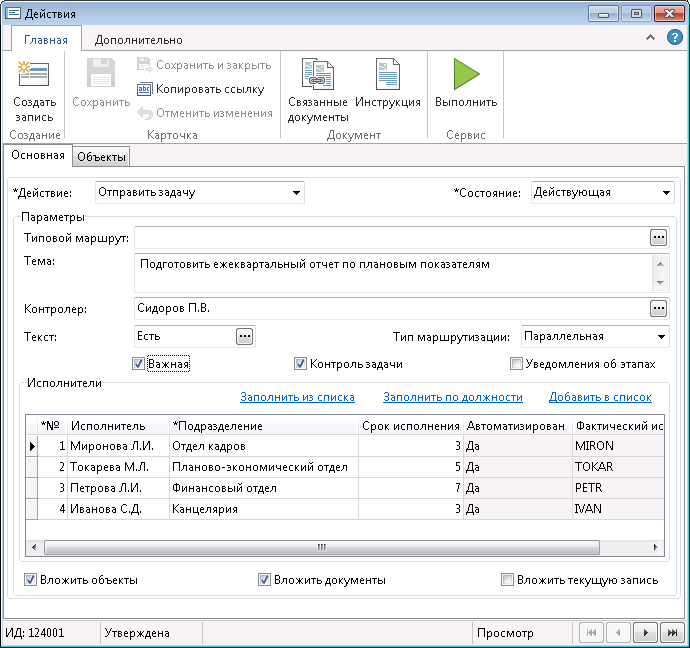Toggle the Важная checkbox
This screenshot has height=648, width=690.
(138, 364)
